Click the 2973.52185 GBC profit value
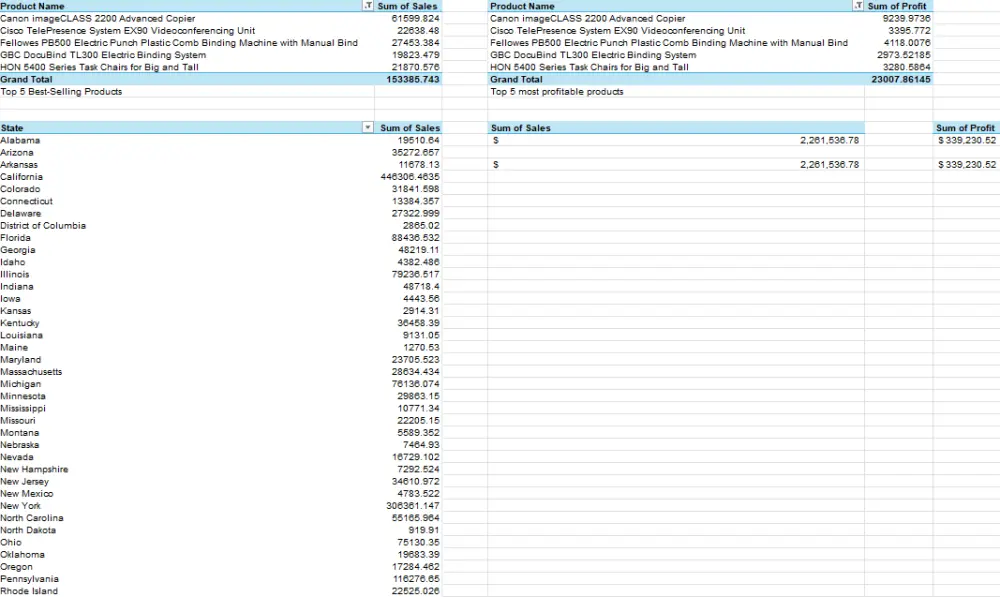The width and height of the screenshot is (1000, 597). 904,55
